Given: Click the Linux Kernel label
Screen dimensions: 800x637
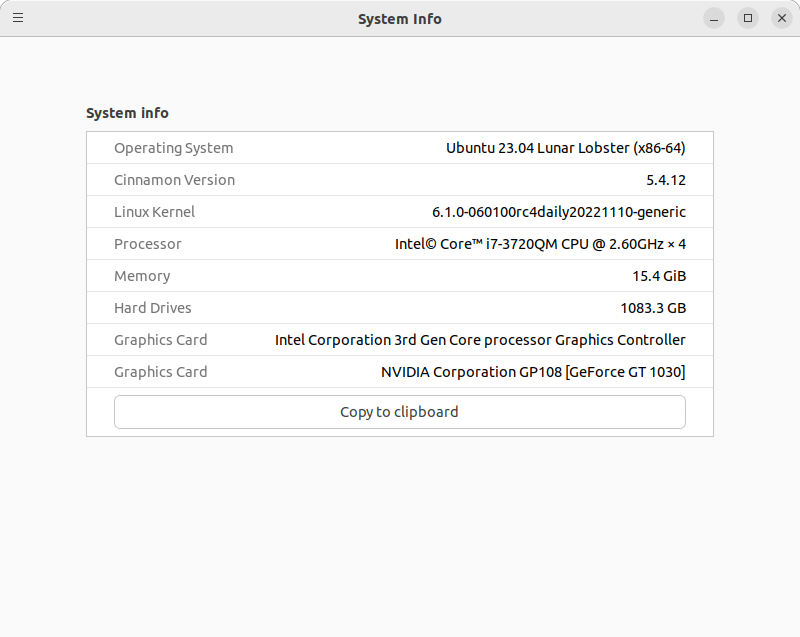Looking at the screenshot, I should tap(154, 212).
